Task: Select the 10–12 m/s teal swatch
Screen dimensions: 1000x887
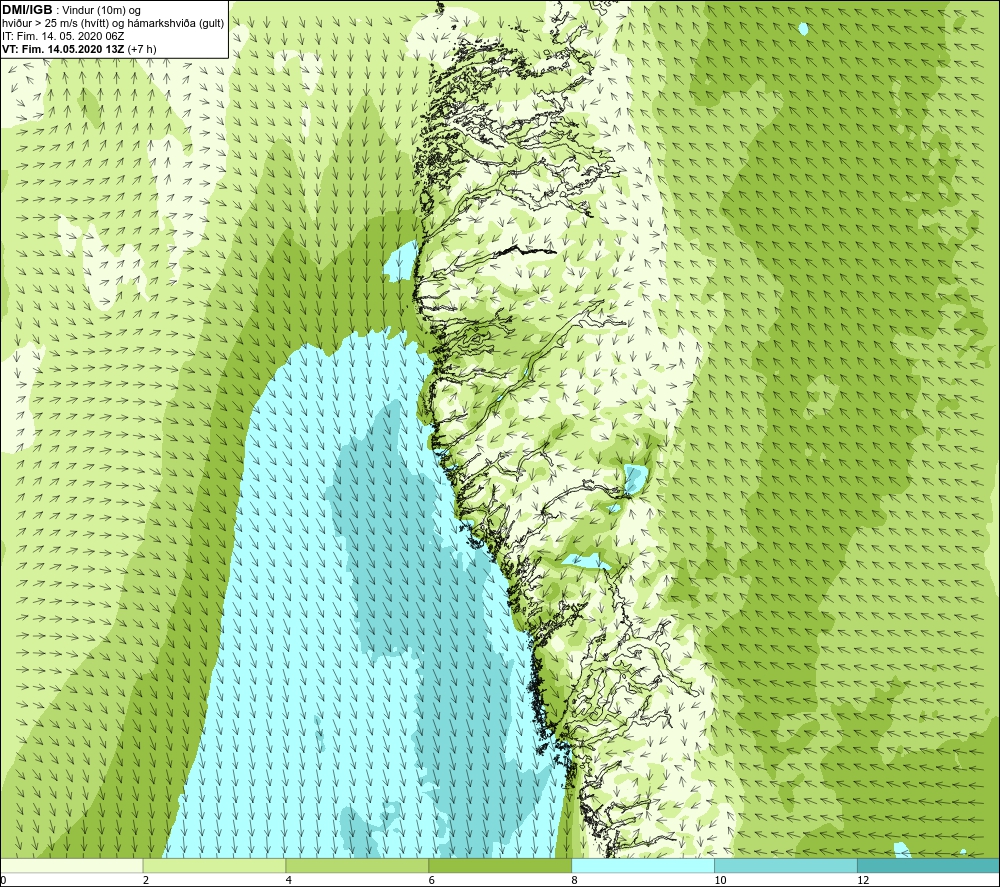Action: click(x=786, y=866)
